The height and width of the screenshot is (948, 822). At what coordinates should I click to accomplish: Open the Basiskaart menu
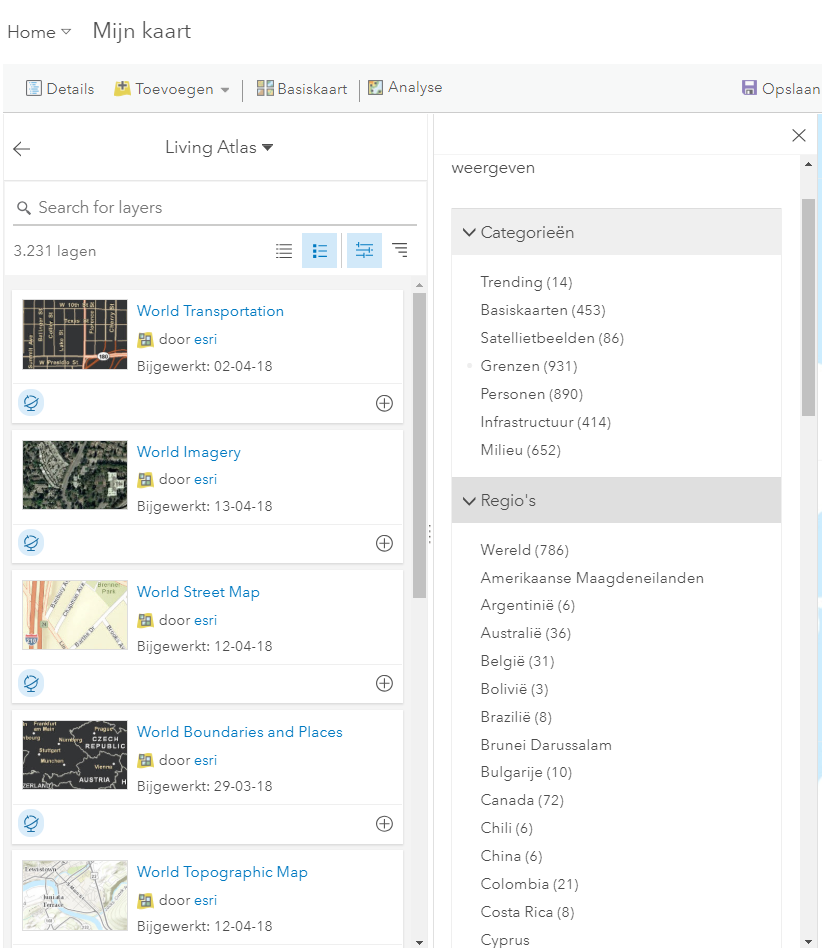pyautogui.click(x=301, y=89)
